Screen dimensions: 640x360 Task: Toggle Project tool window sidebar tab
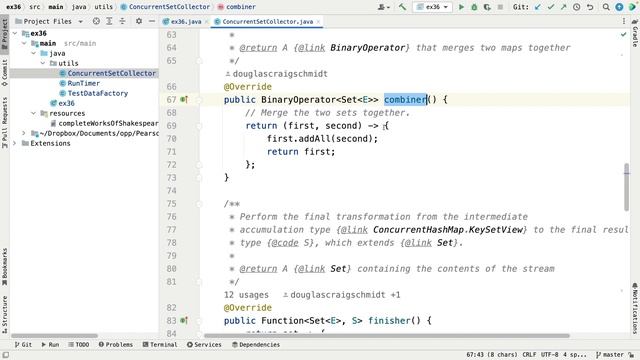click(x=4, y=33)
